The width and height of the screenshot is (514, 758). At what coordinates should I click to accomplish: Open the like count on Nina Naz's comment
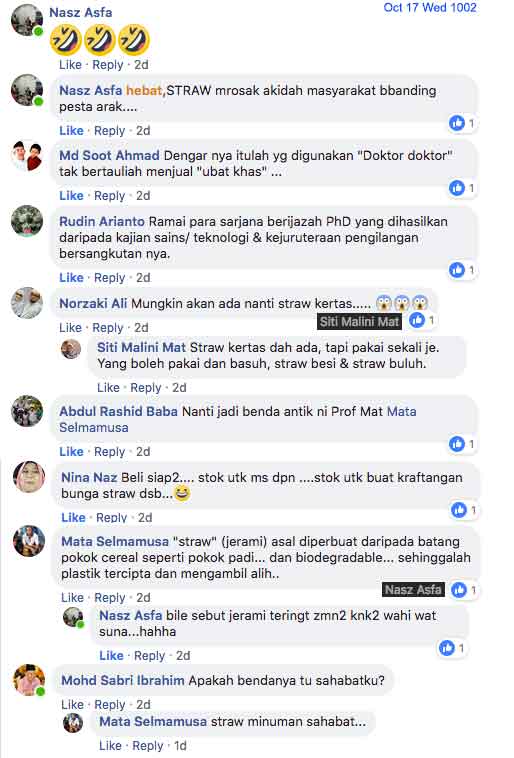[473, 510]
